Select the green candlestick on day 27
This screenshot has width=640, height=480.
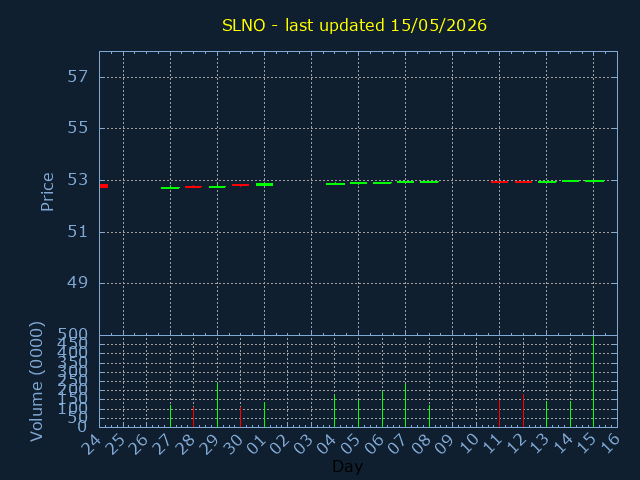click(x=170, y=188)
